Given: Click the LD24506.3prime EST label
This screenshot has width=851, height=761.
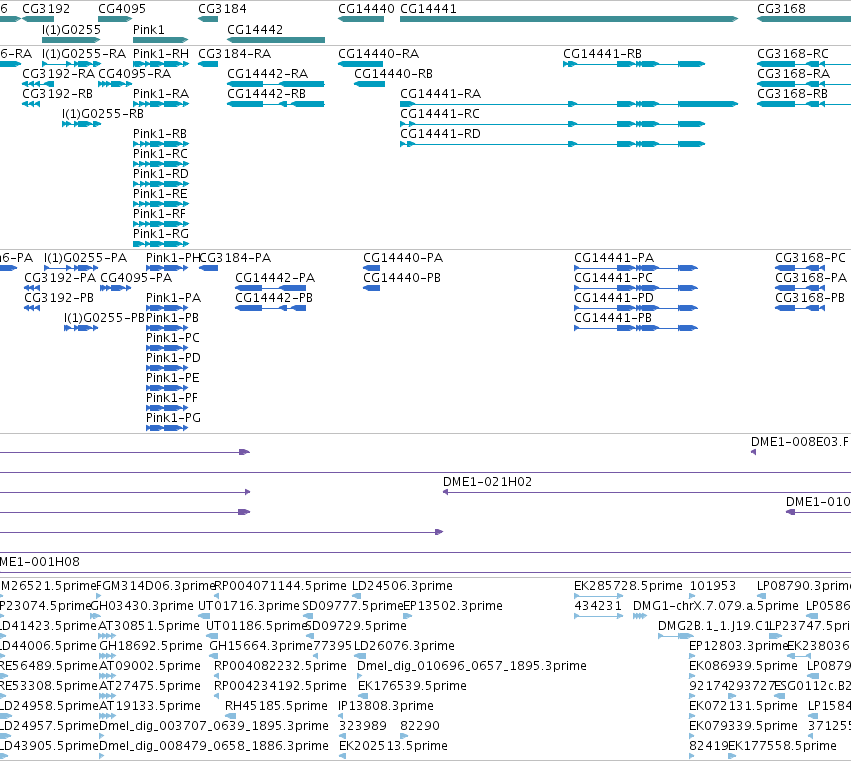Looking at the screenshot, I should tap(402, 586).
